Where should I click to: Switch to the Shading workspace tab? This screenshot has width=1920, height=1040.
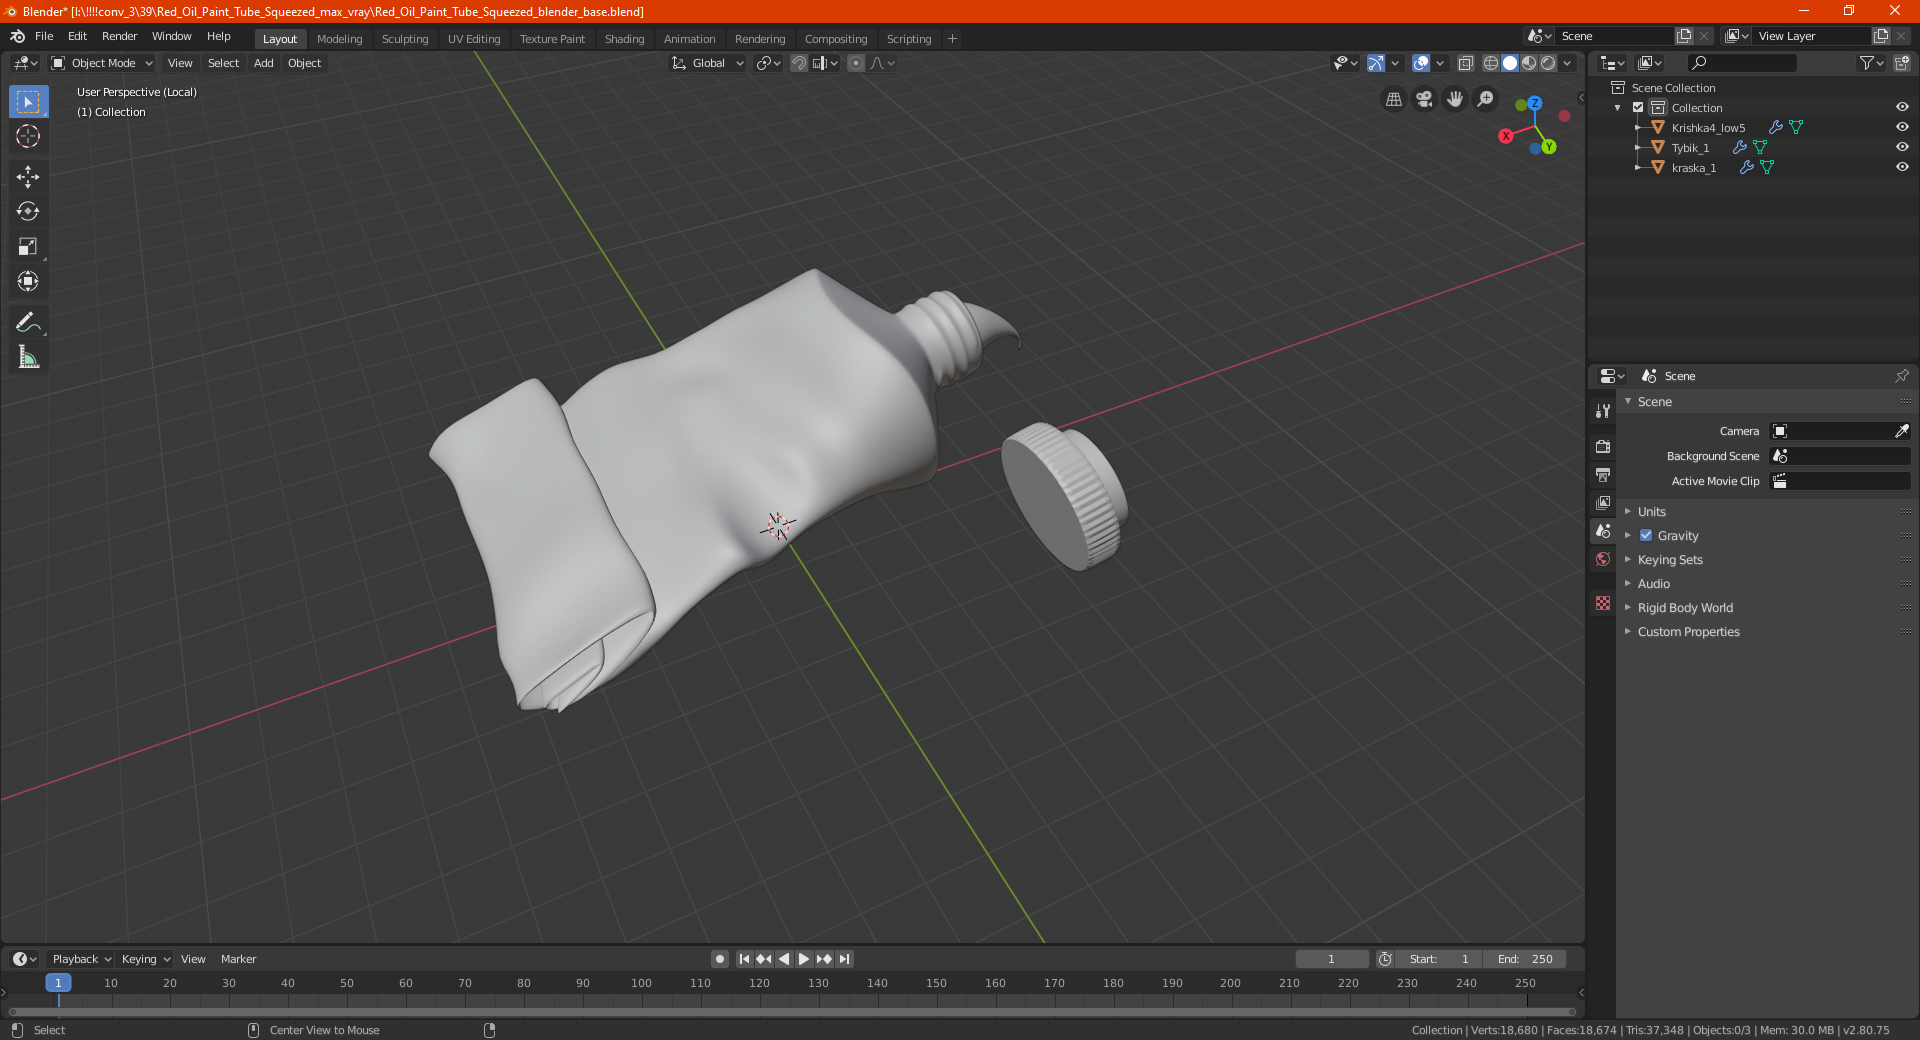coord(624,39)
